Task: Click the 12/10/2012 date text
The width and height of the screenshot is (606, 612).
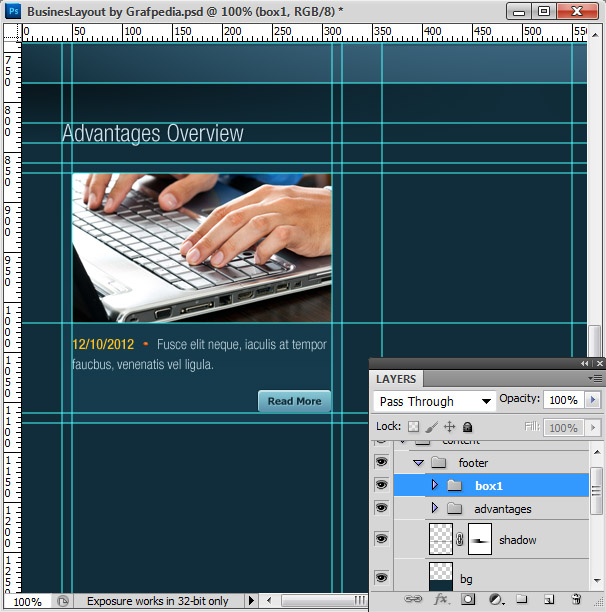Action: click(x=103, y=344)
